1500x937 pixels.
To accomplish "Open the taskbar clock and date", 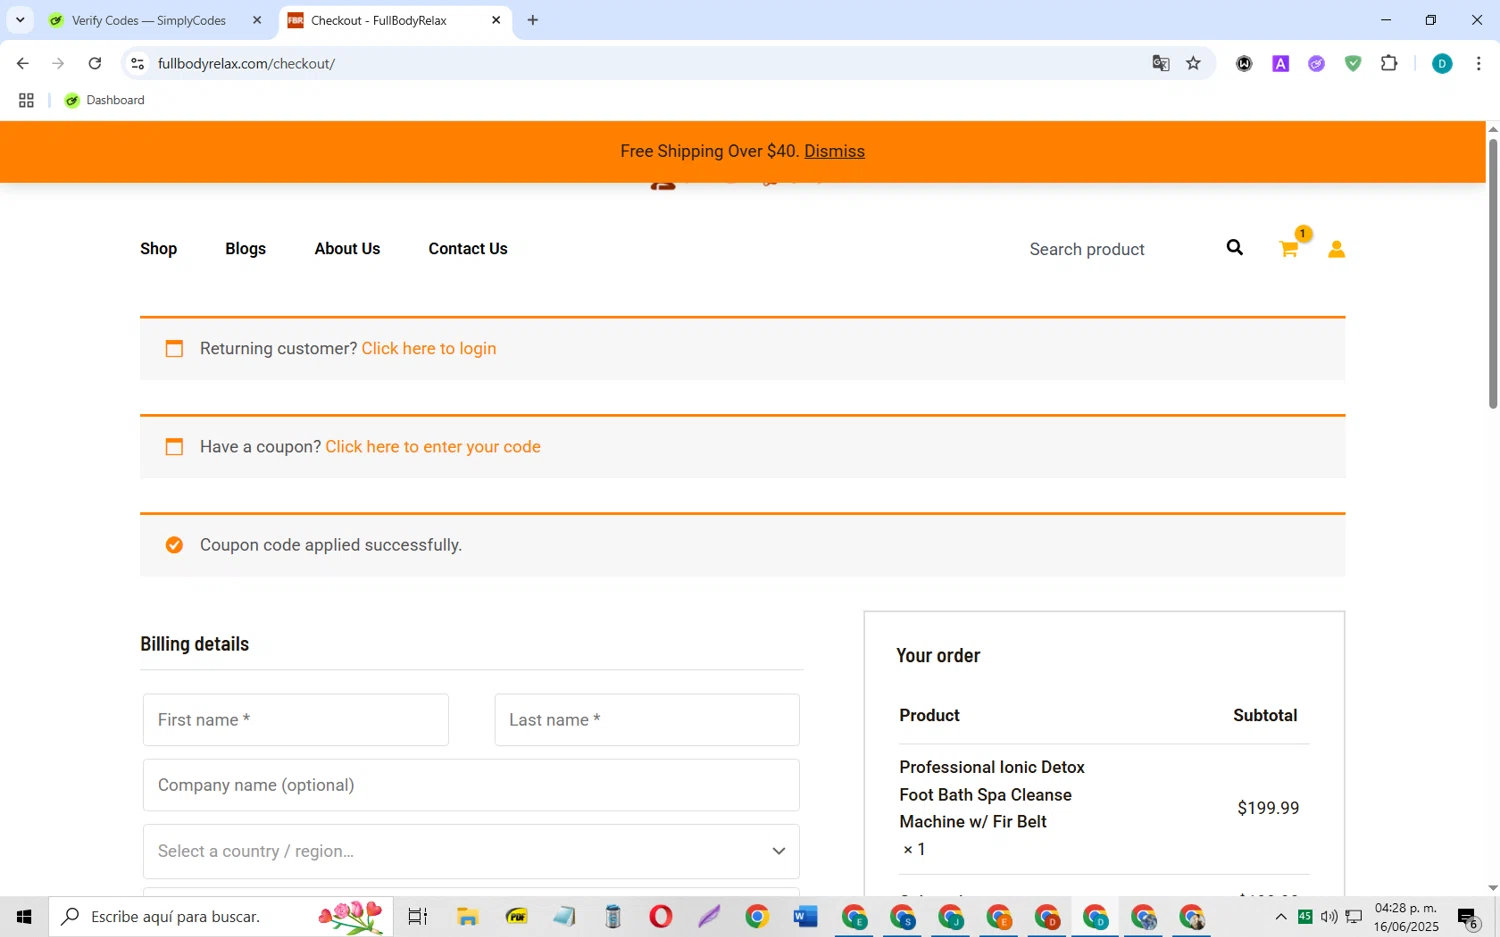I will [1406, 917].
